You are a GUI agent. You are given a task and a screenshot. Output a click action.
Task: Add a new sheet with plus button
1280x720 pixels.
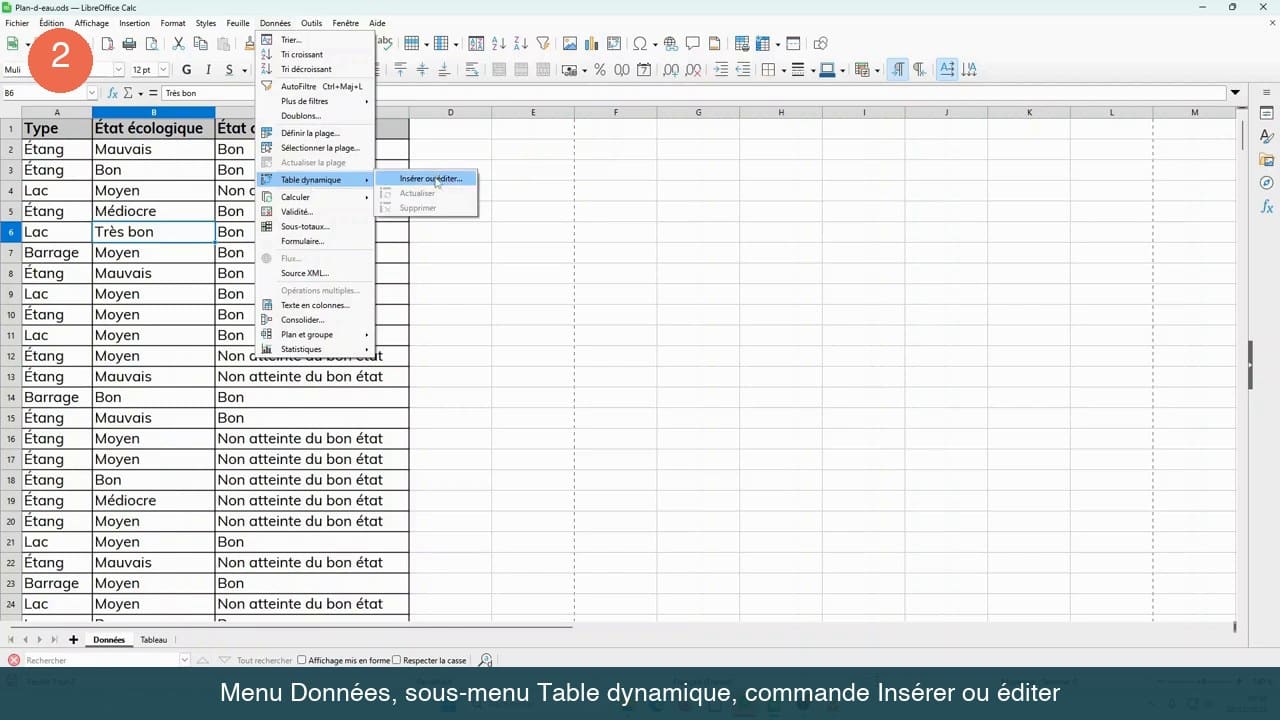click(x=73, y=640)
